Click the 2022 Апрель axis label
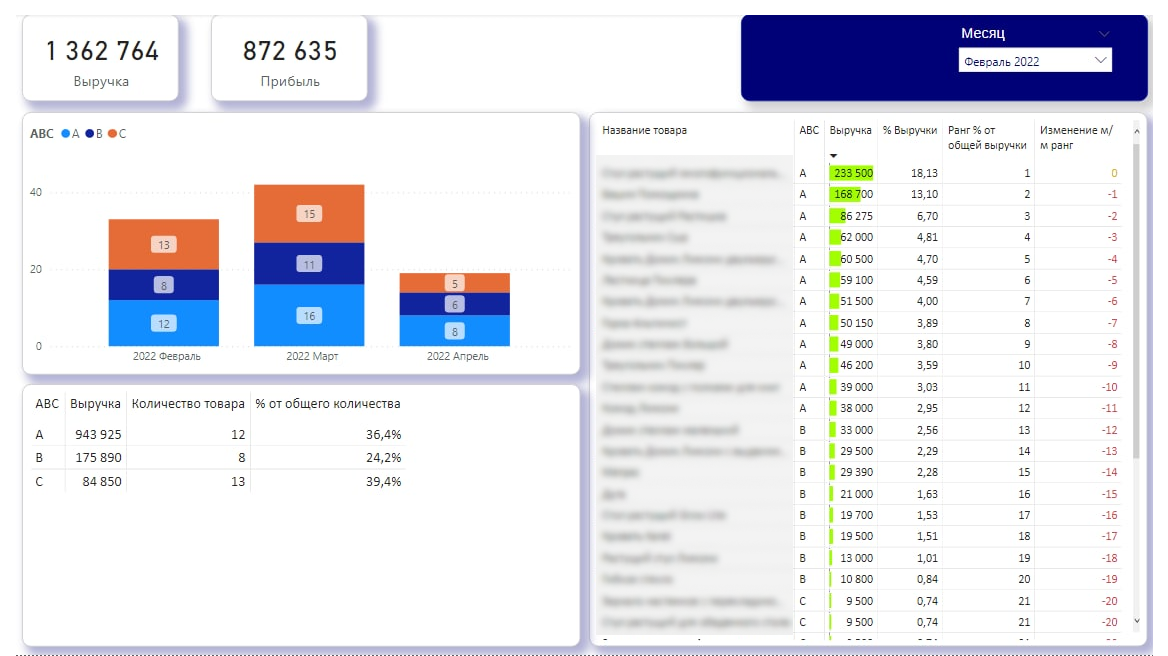Image resolution: width=1168 pixels, height=656 pixels. tap(457, 356)
